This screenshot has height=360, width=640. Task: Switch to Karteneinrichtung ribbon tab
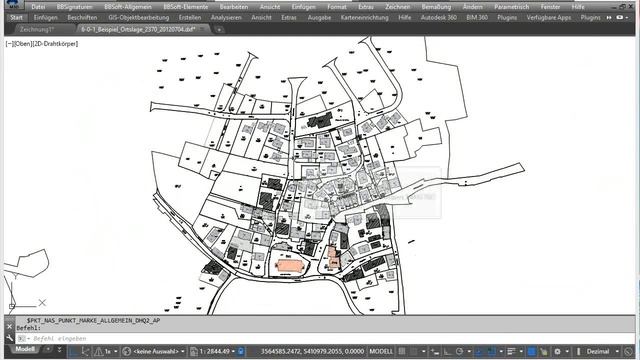(364, 18)
